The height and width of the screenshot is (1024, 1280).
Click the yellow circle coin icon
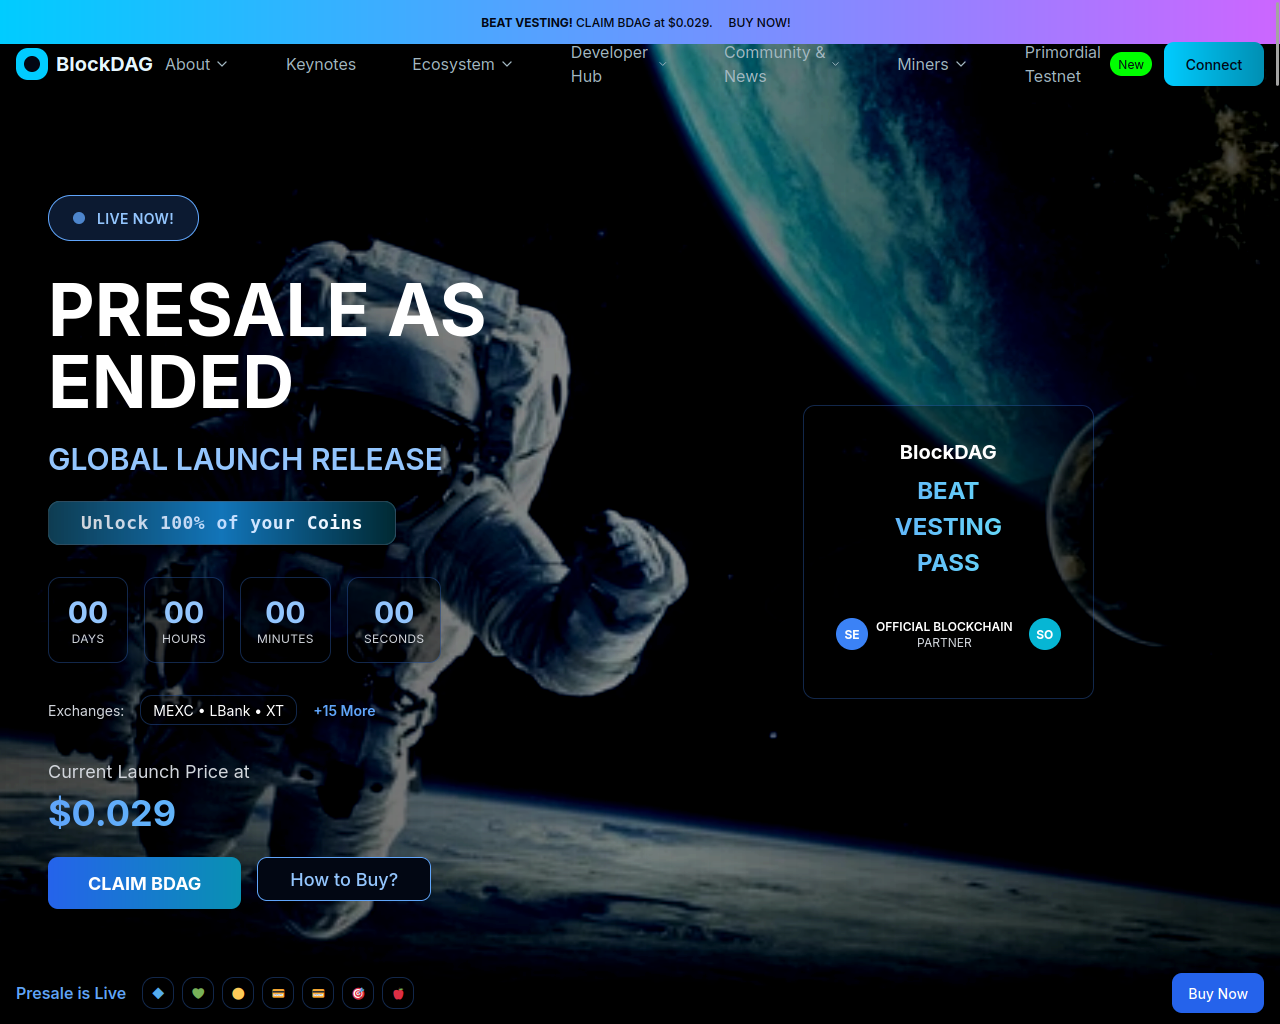click(238, 993)
